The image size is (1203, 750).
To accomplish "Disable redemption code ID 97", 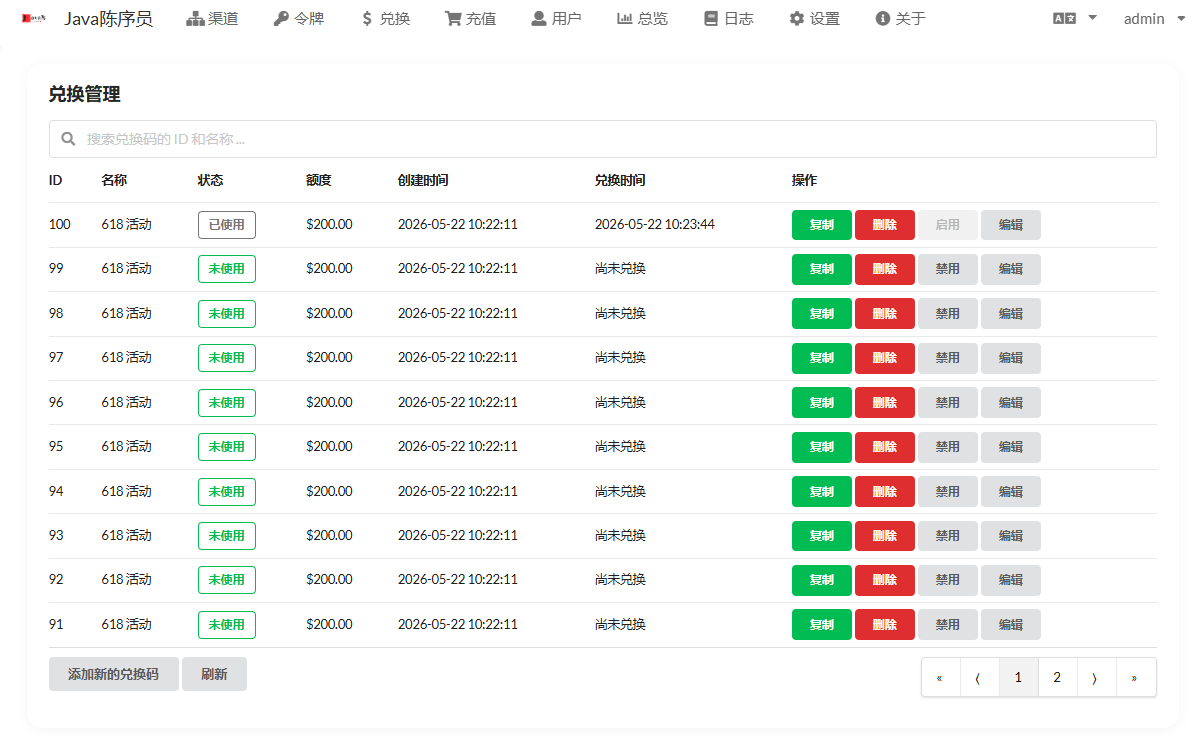I will coord(948,358).
